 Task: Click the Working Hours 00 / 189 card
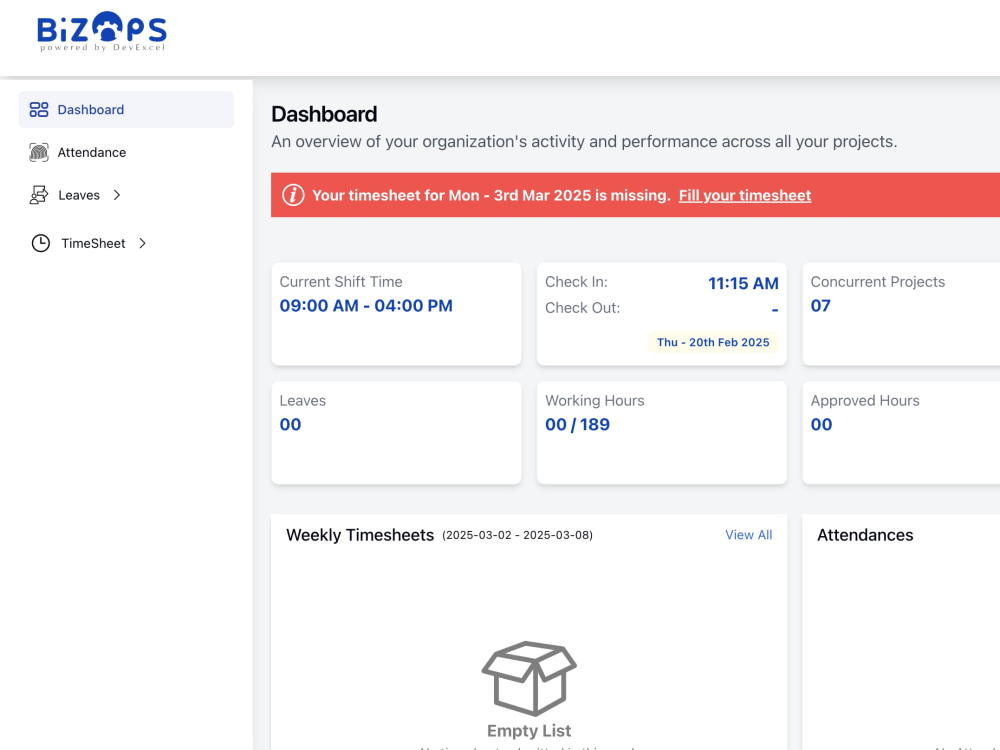[x=662, y=433]
